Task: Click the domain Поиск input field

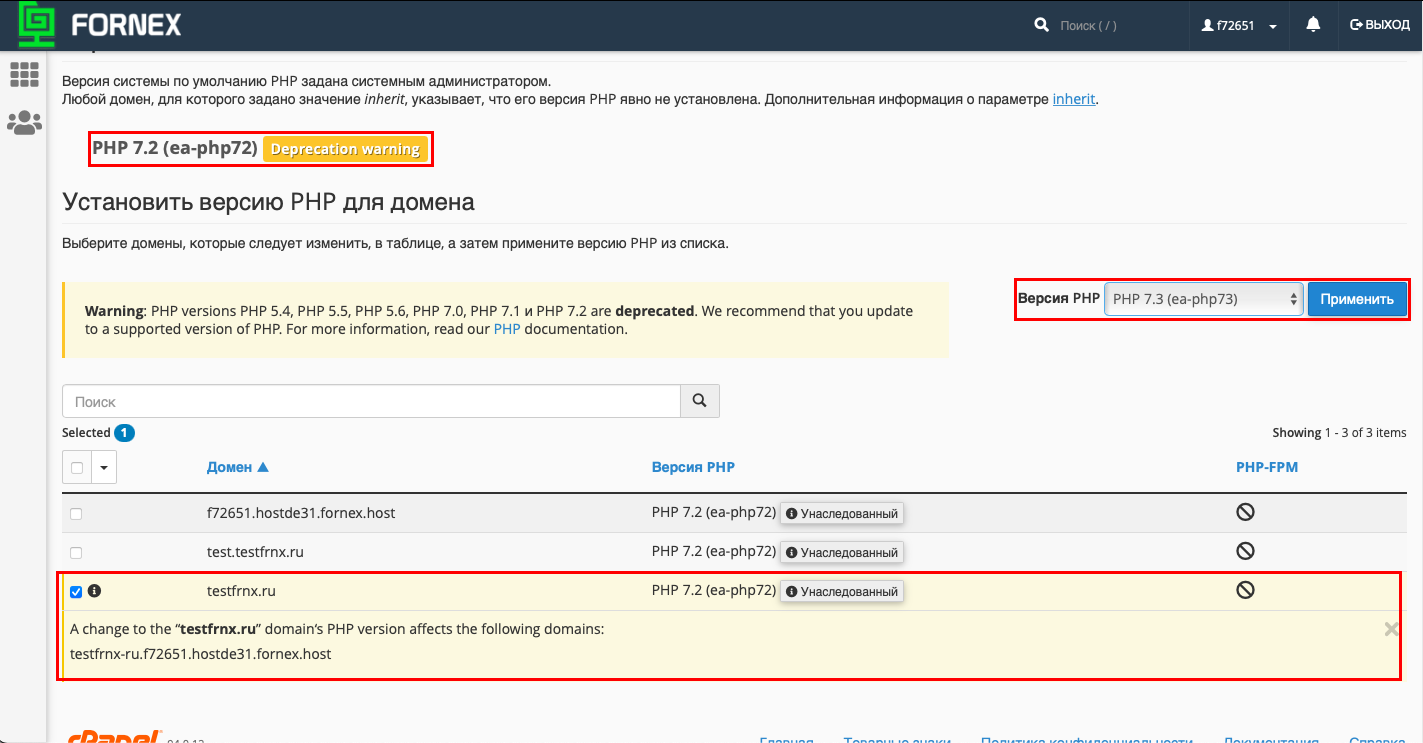Action: point(372,401)
